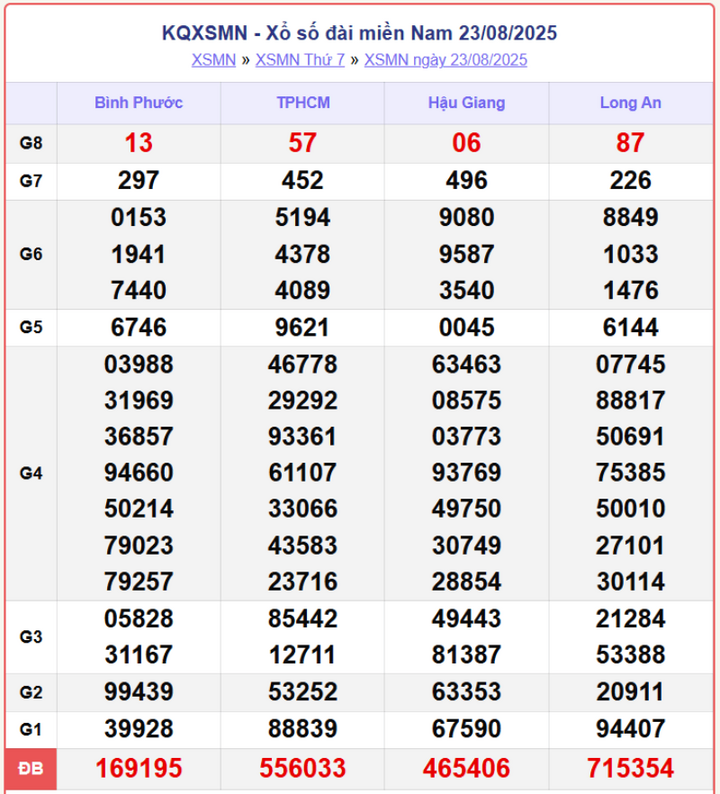Select the G4 row label
This screenshot has height=794, width=720.
[31, 473]
